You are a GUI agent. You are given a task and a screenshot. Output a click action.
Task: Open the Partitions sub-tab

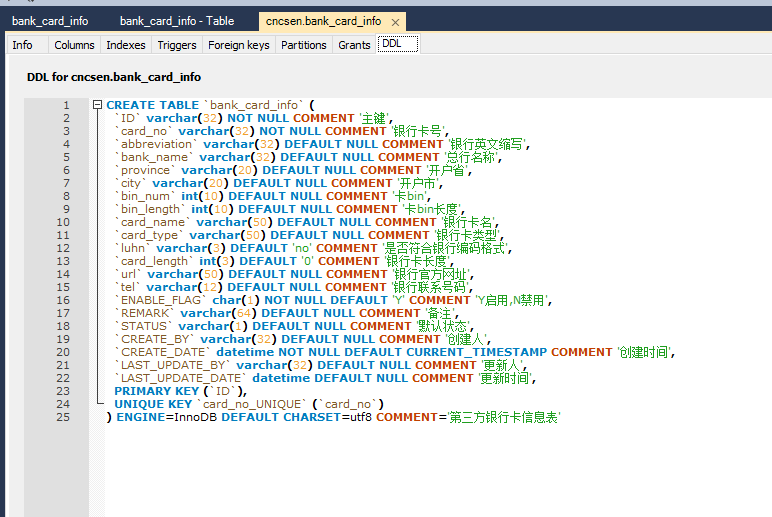point(303,45)
